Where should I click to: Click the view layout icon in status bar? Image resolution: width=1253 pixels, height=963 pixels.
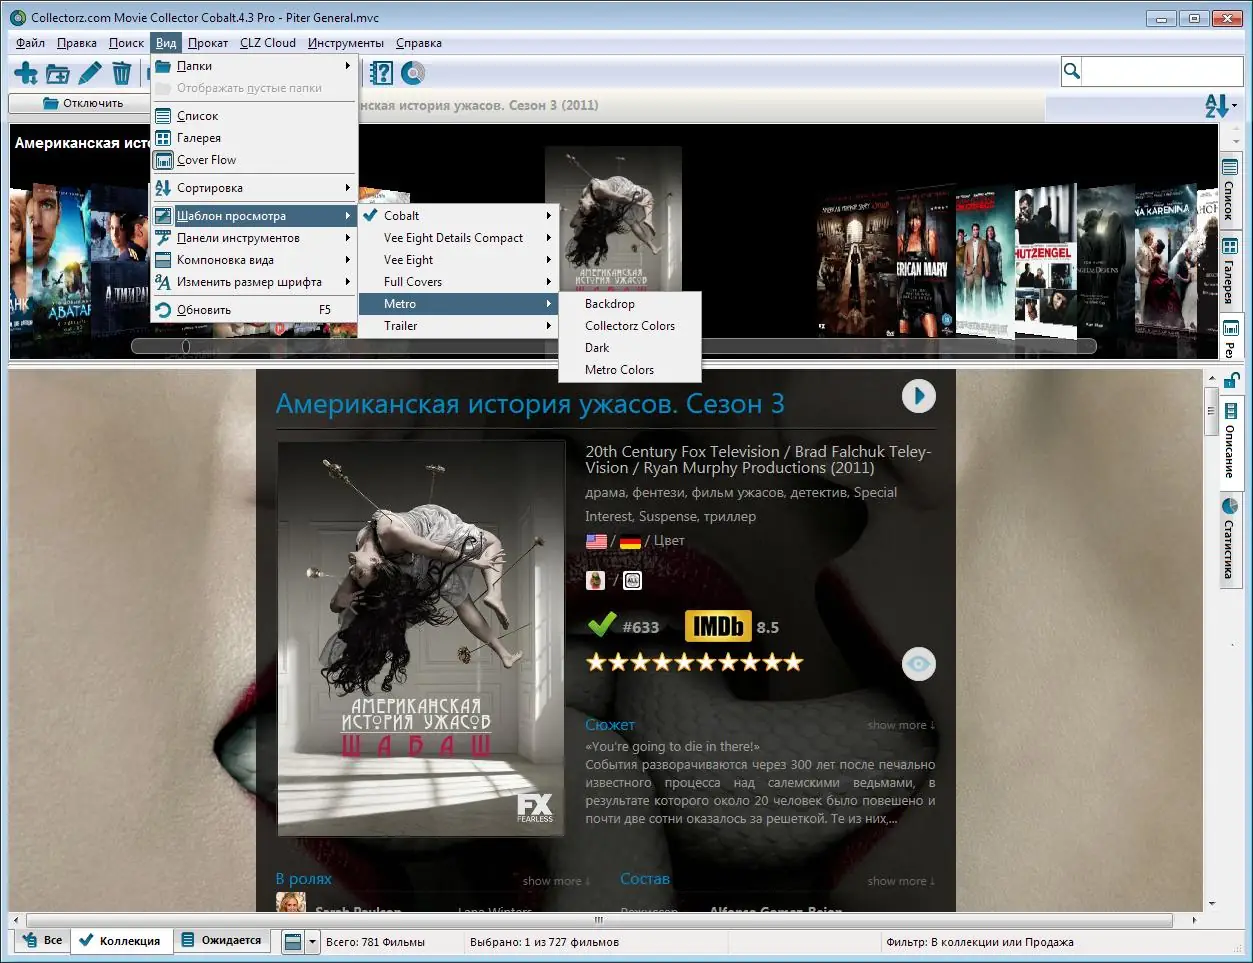pyautogui.click(x=292, y=941)
